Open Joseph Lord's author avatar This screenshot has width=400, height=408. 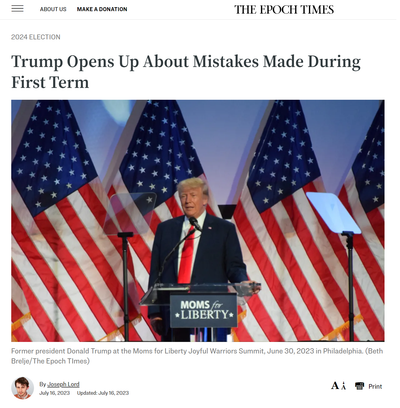click(x=23, y=388)
